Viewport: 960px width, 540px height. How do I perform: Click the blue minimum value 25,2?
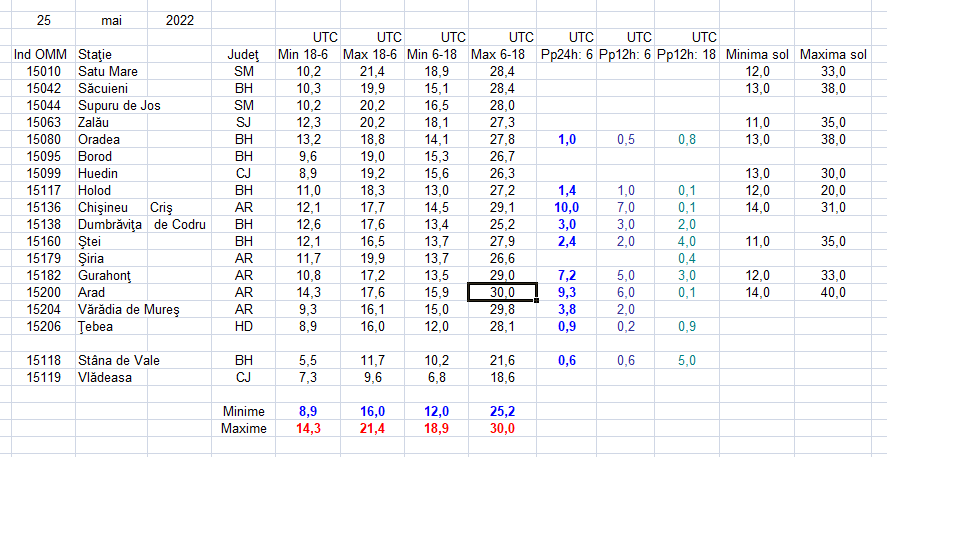(502, 411)
